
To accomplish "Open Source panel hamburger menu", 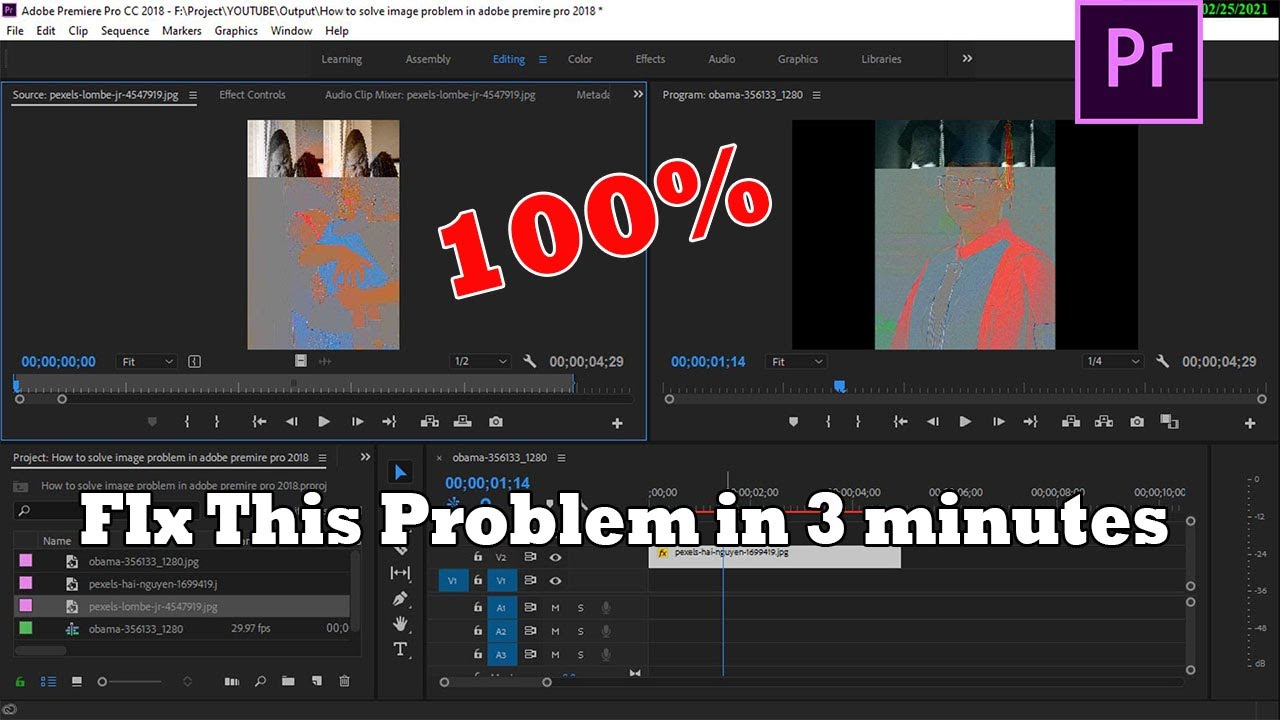I will [x=193, y=95].
